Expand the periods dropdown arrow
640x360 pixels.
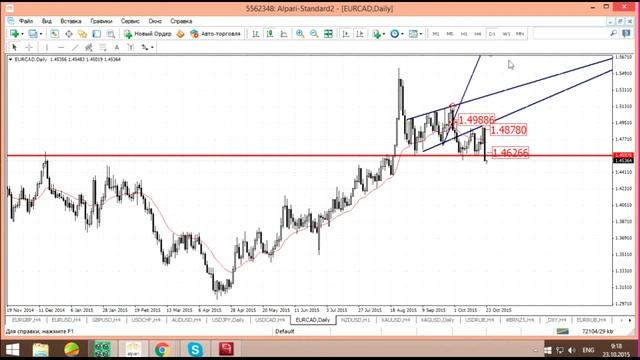click(x=402, y=34)
